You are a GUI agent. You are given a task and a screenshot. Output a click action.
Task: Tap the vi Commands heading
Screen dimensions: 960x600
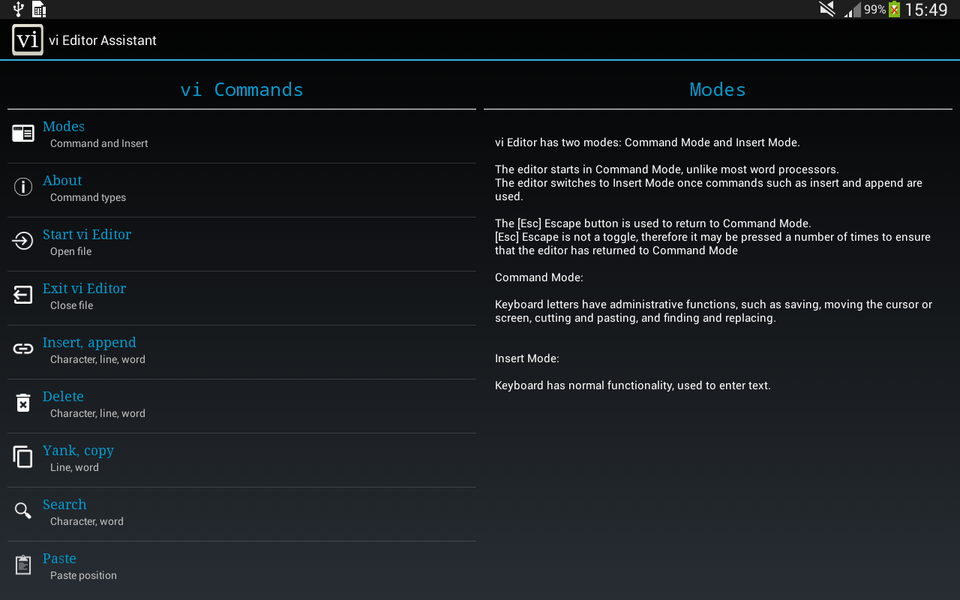click(x=242, y=89)
